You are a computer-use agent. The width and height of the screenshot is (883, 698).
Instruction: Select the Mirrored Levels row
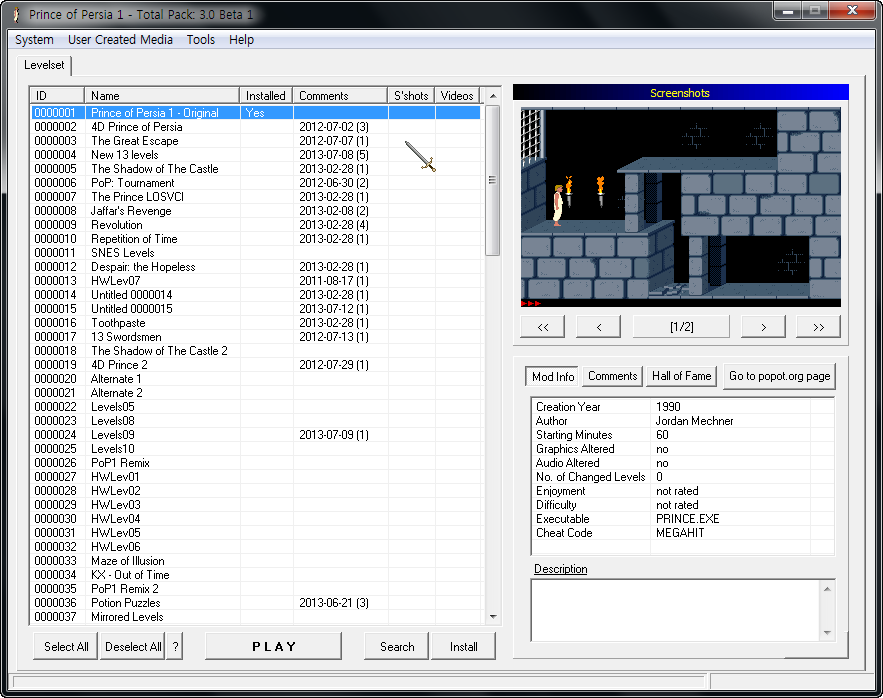pos(256,617)
